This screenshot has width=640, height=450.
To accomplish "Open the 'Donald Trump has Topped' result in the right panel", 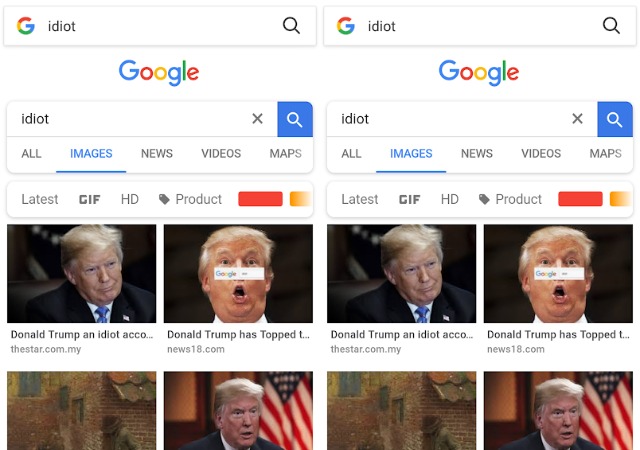I will [x=559, y=273].
